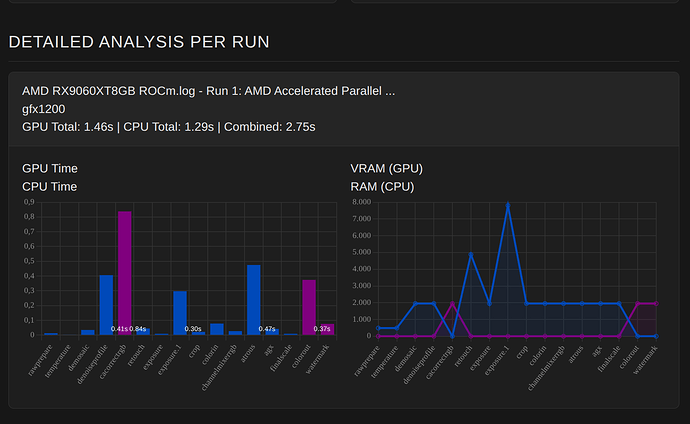This screenshot has height=424, width=690.
Task: Select the blue exposure.1 bar in time chart
Action: 180,311
